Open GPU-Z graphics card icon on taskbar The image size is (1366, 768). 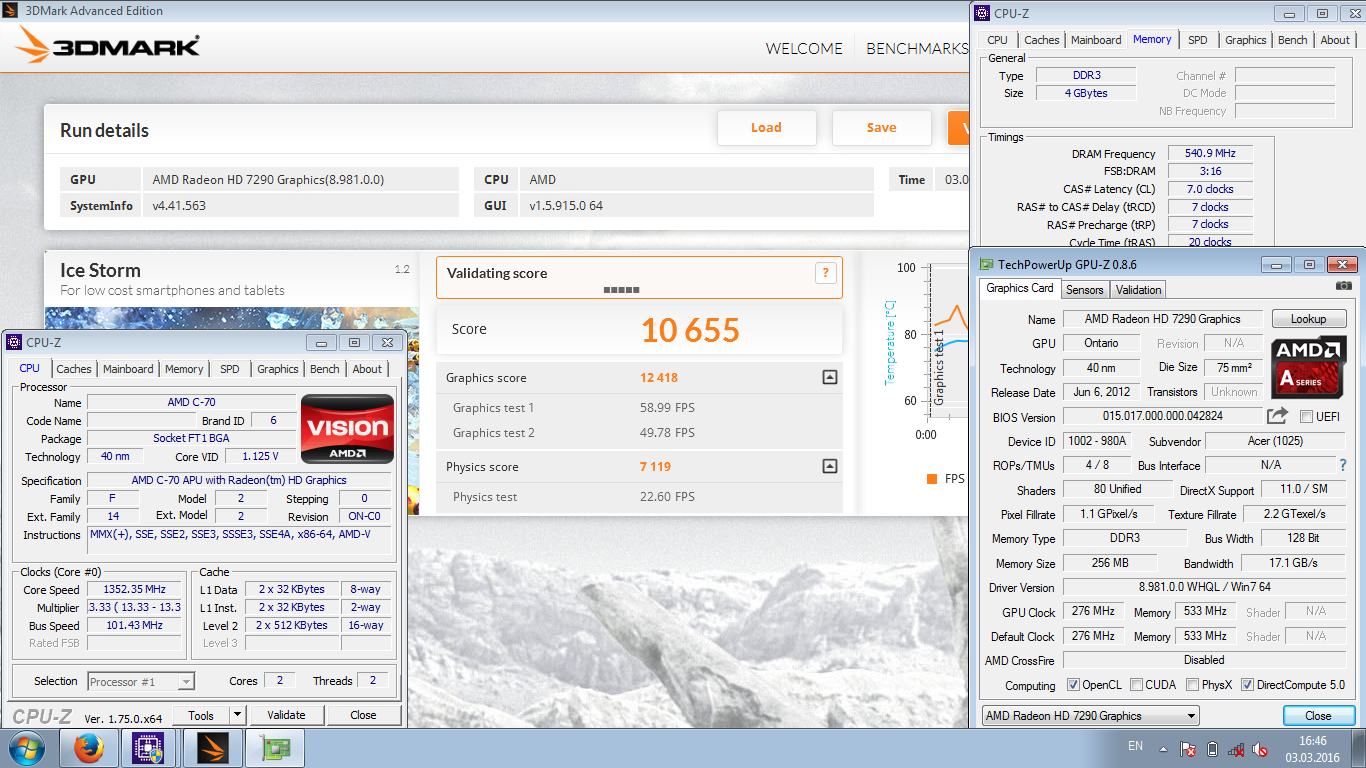[274, 748]
